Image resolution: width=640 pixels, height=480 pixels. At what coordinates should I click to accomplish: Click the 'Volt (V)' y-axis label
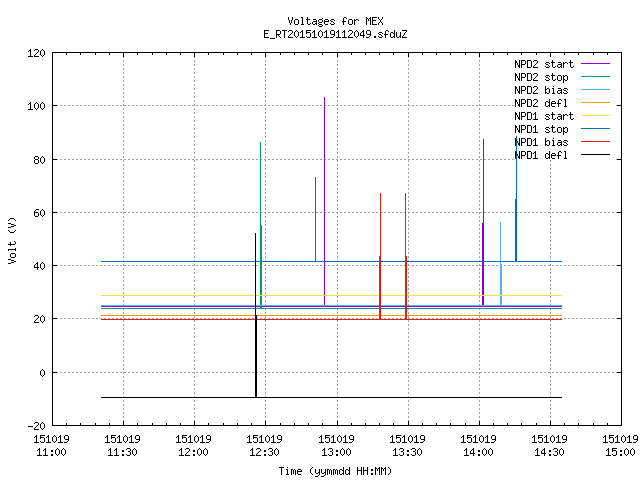[x=12, y=240]
